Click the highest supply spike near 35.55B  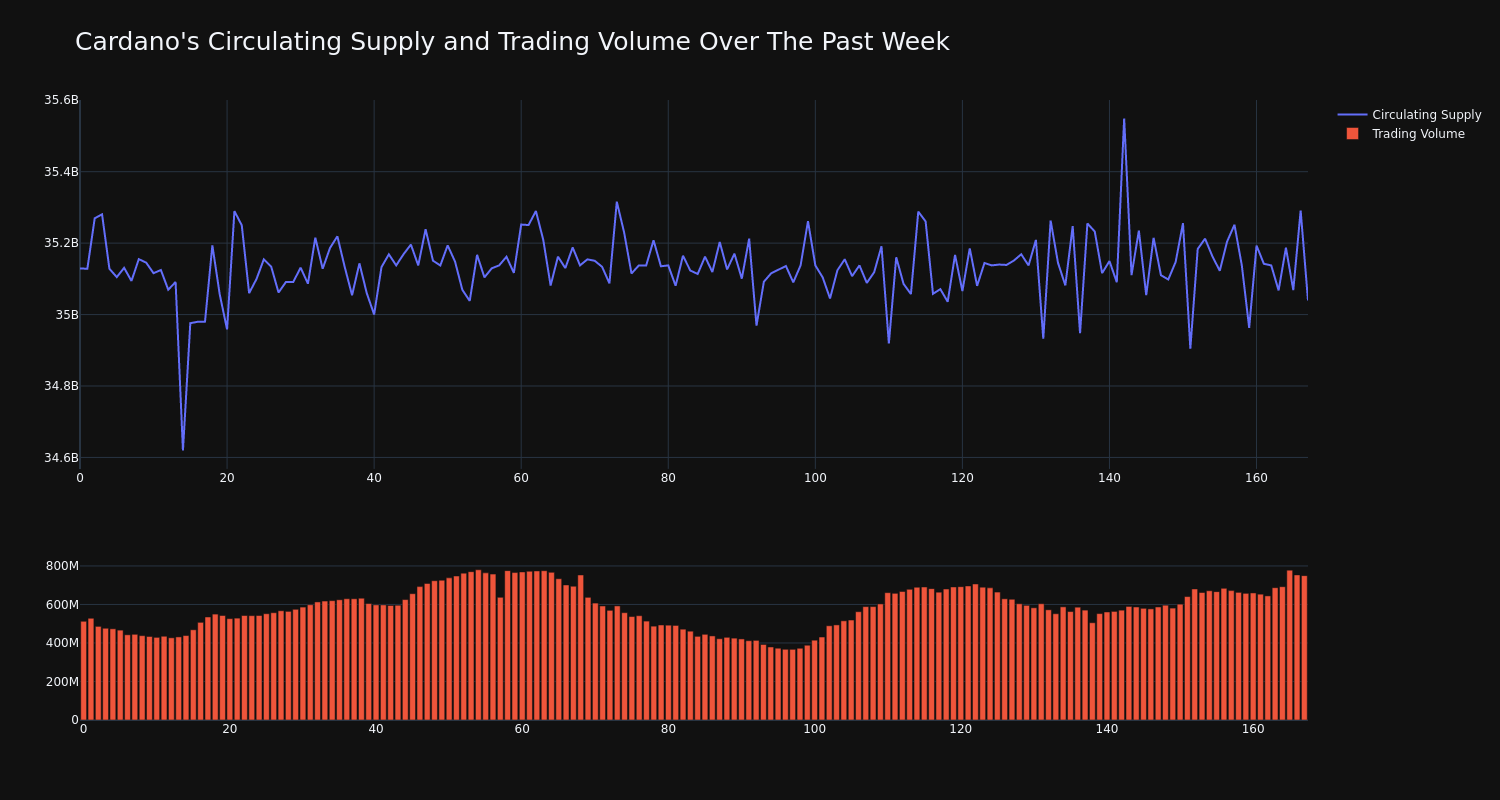[x=1124, y=120]
